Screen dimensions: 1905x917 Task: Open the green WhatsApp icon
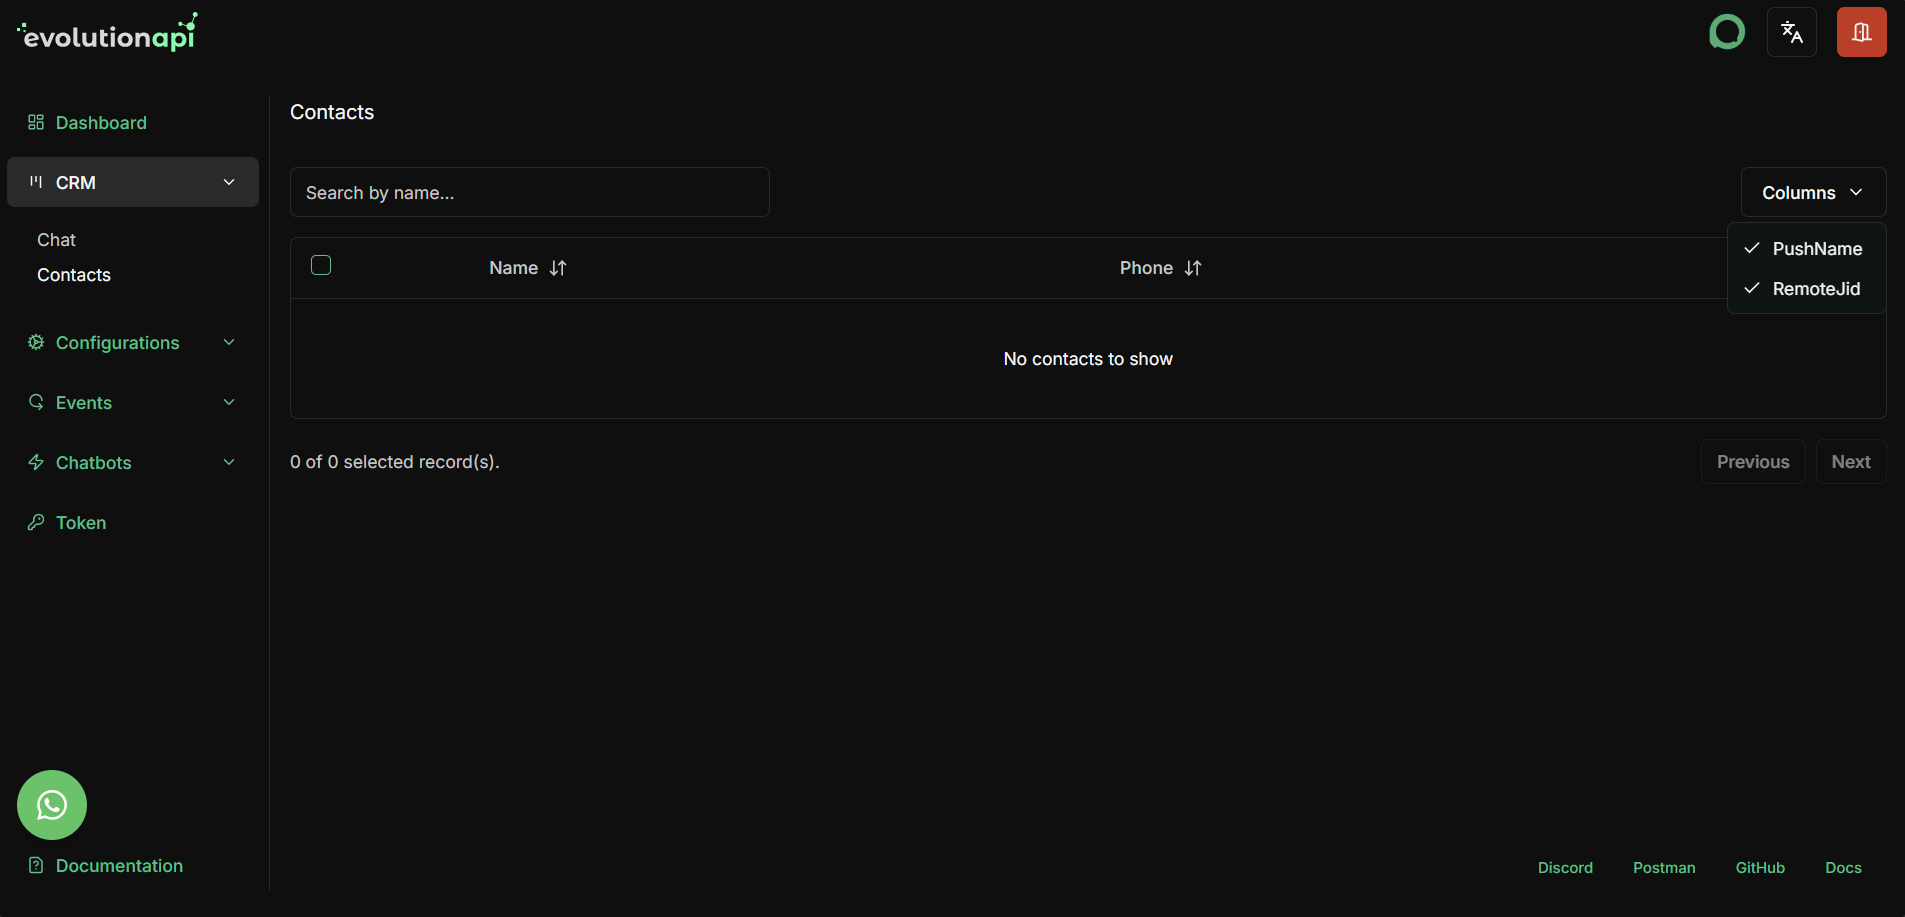click(51, 804)
